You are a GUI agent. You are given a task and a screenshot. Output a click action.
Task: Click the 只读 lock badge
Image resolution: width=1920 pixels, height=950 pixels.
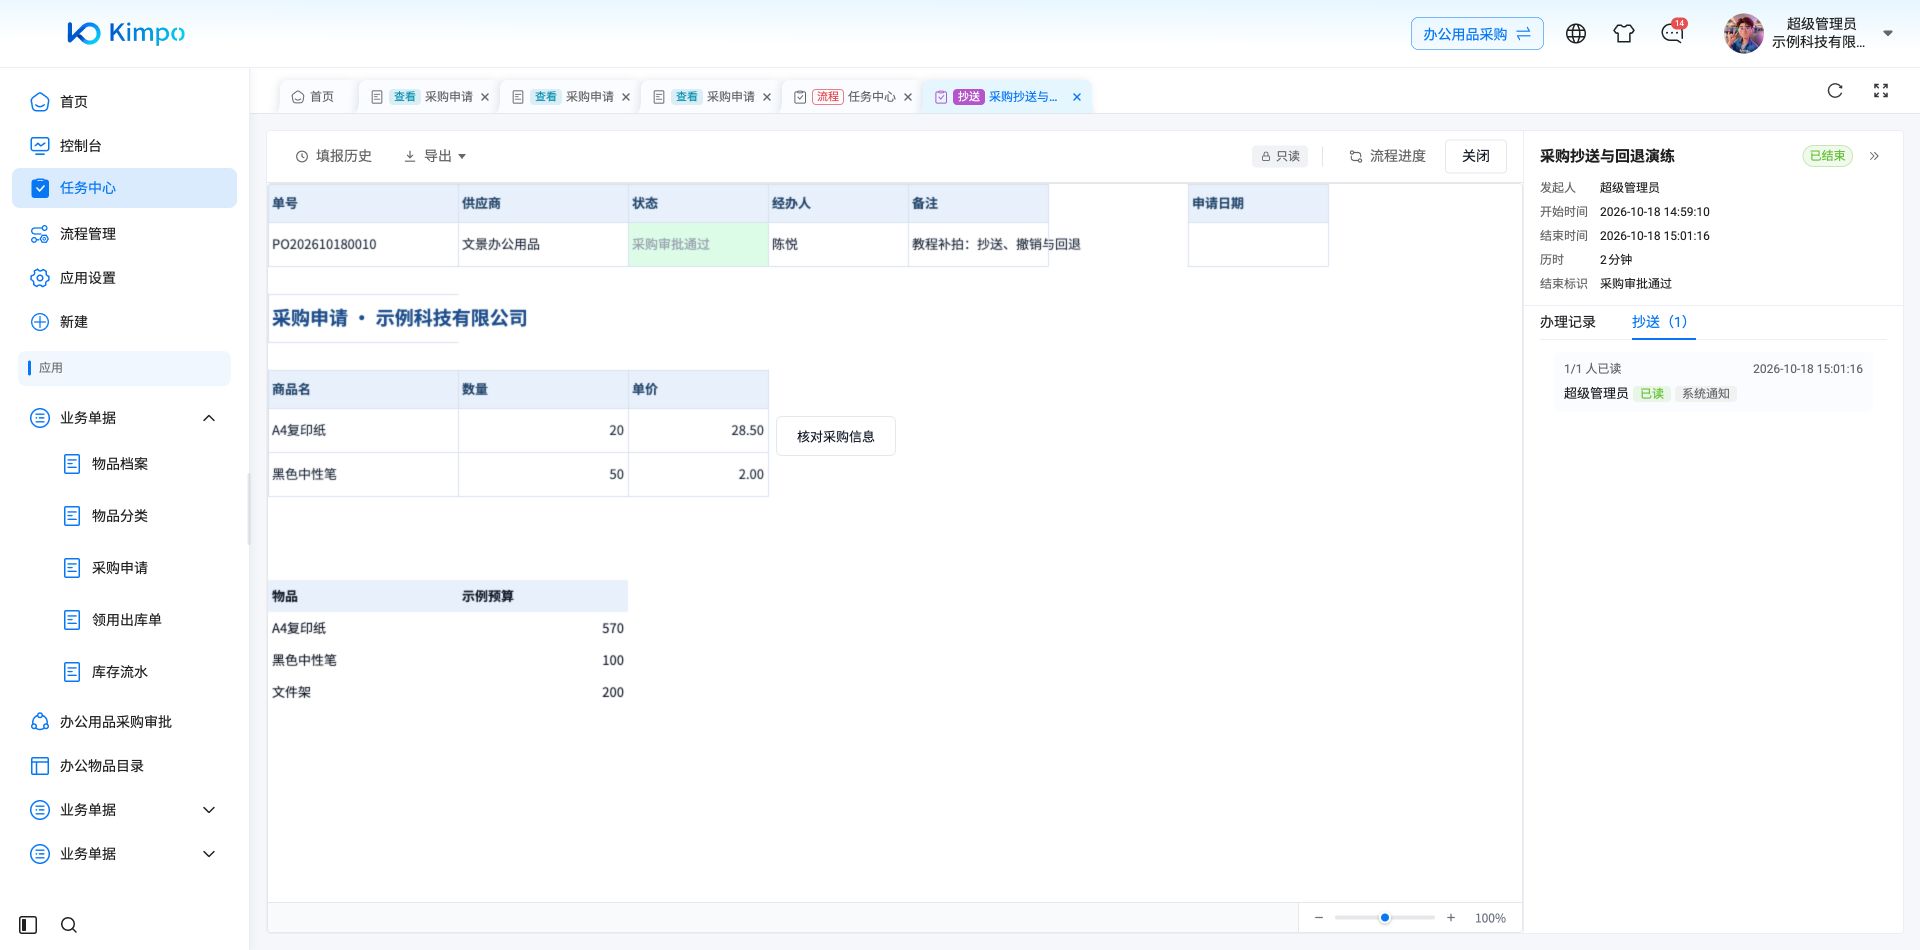click(x=1280, y=156)
